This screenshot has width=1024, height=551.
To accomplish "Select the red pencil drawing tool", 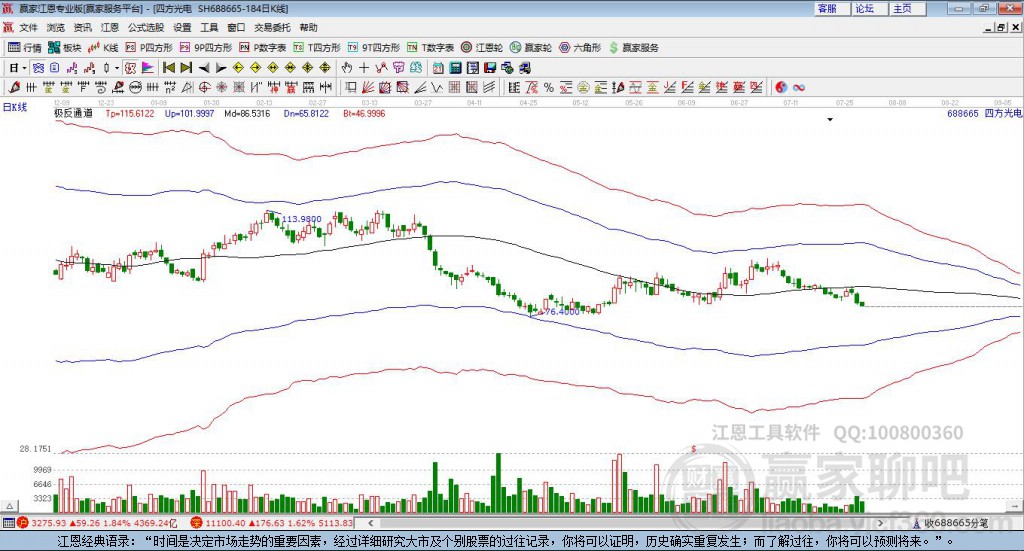I will coord(14,87).
